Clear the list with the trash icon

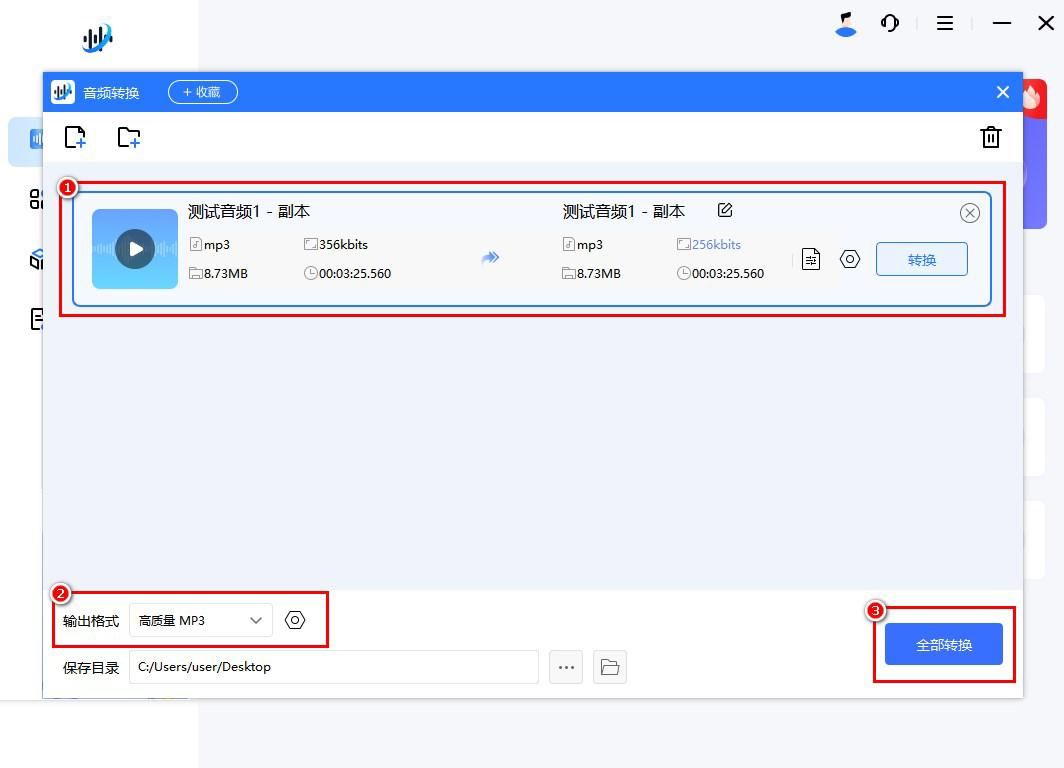[991, 137]
